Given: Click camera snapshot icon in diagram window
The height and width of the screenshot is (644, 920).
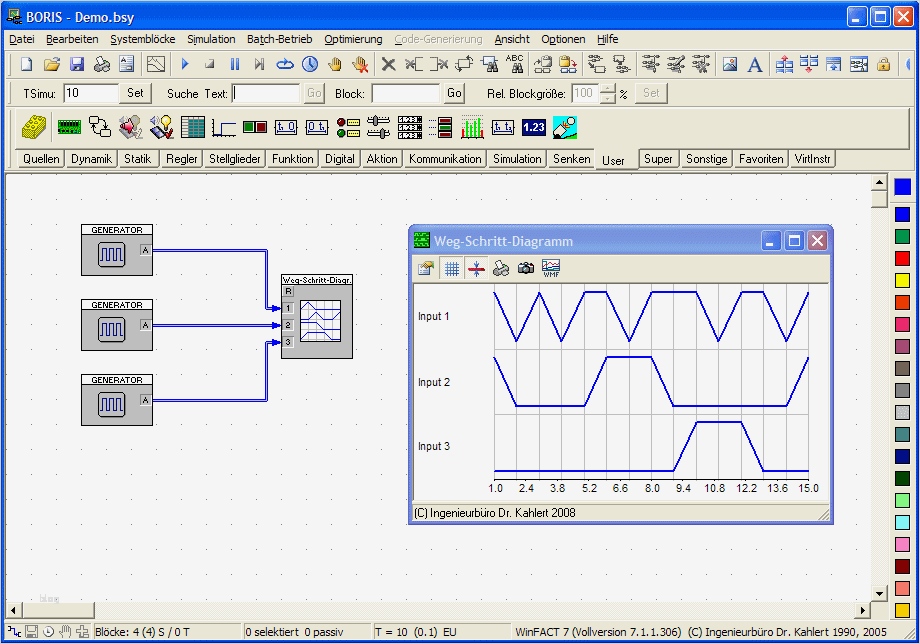Looking at the screenshot, I should 526,268.
